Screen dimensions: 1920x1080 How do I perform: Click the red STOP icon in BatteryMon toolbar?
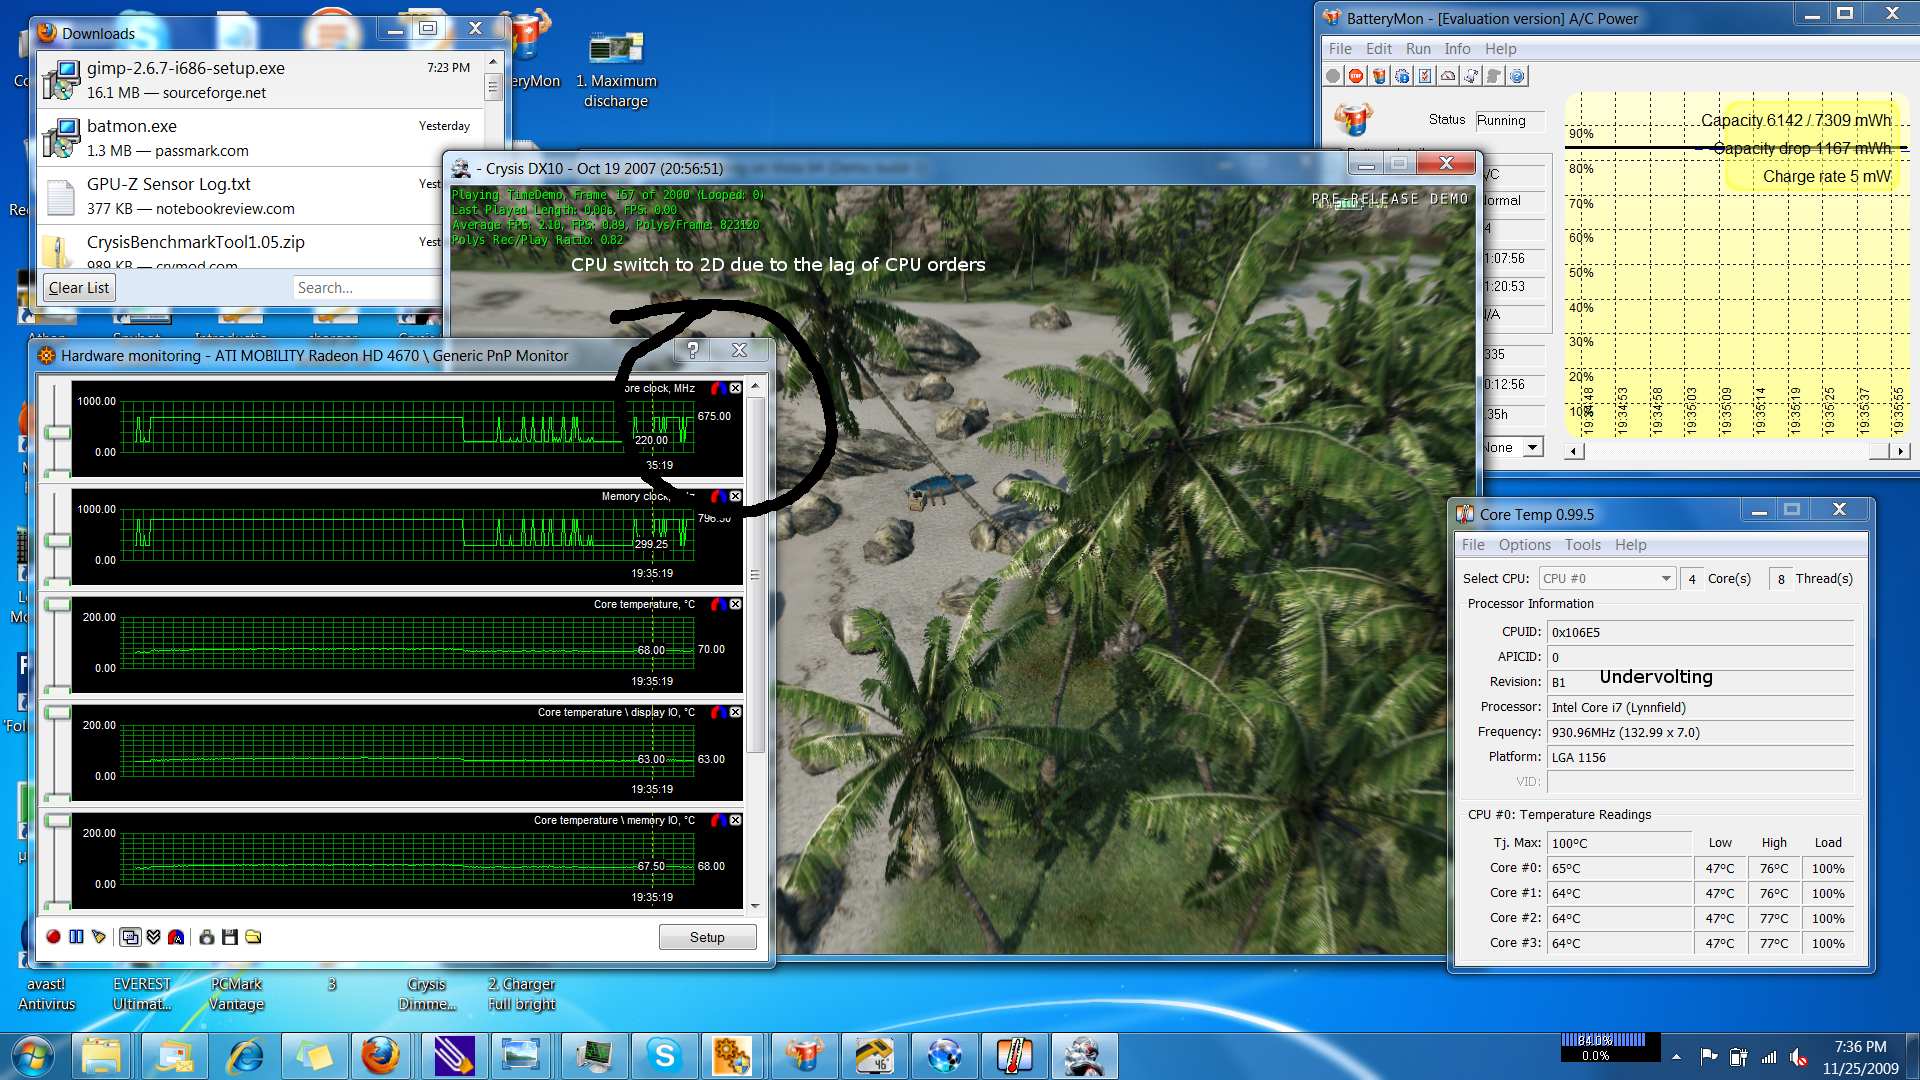(1356, 76)
